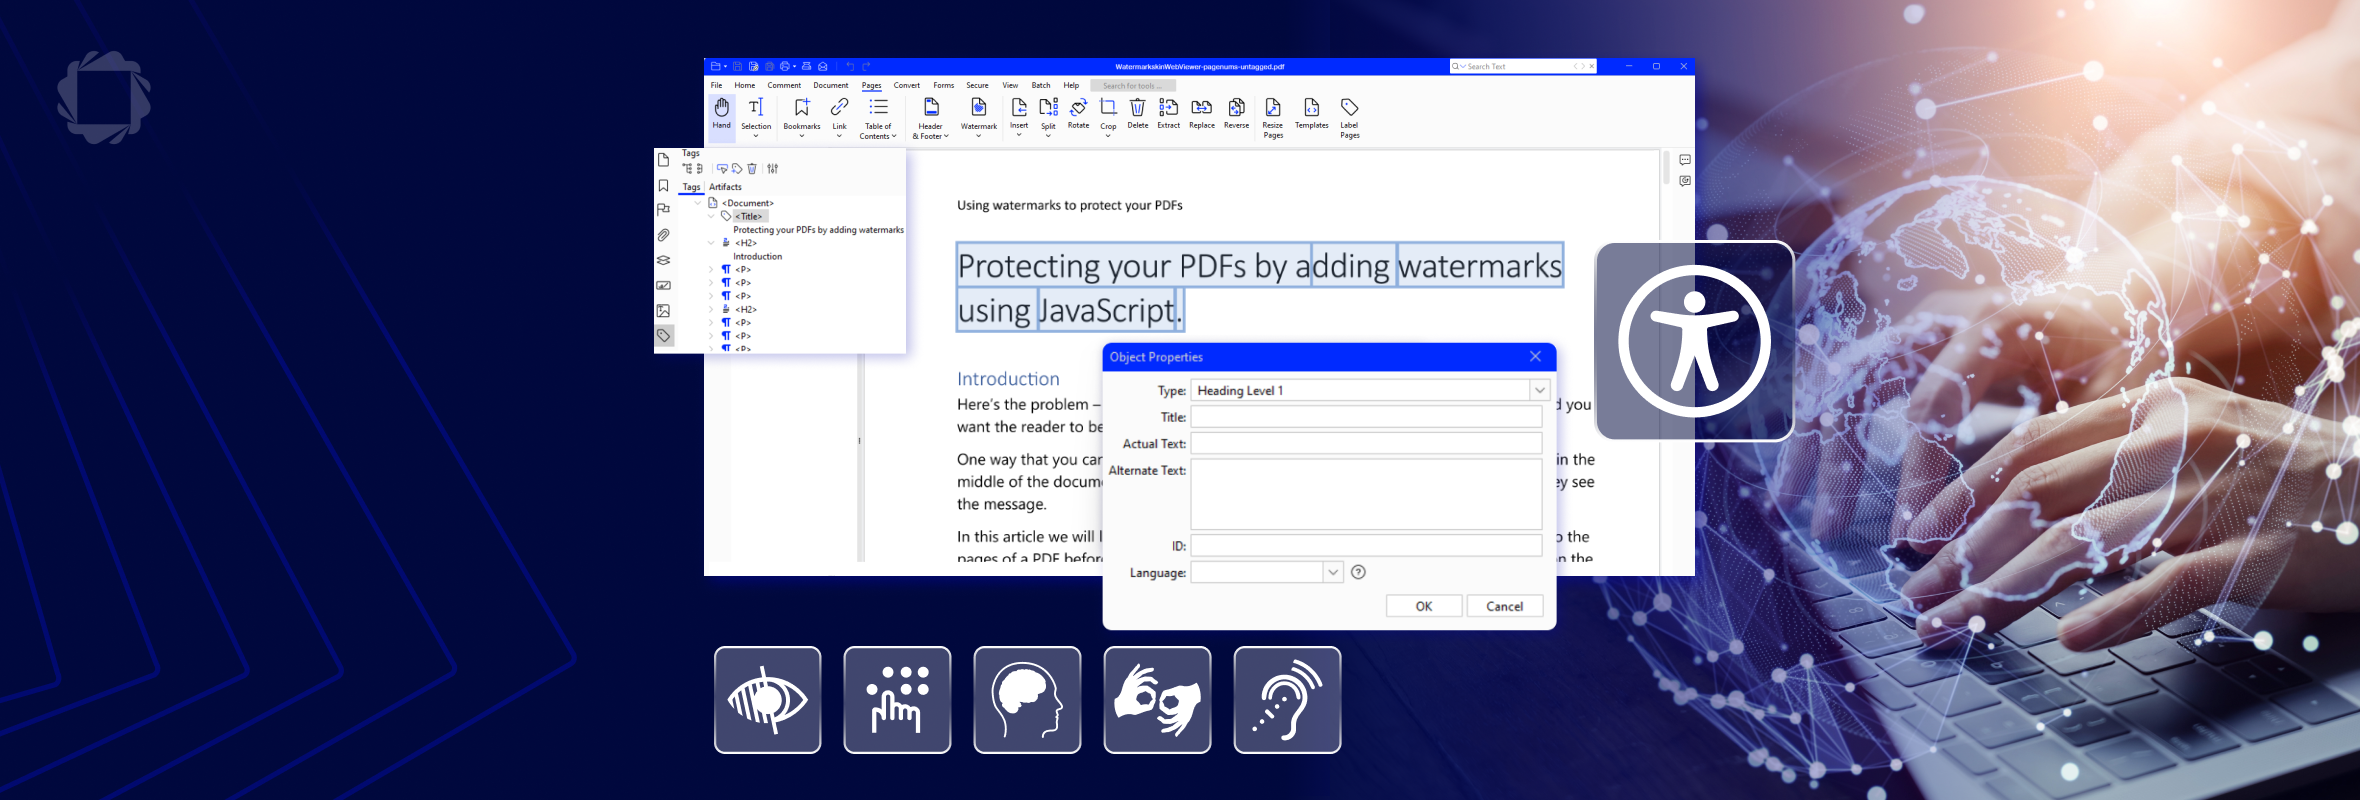Expand the Crop dropdown arrow

1108,135
